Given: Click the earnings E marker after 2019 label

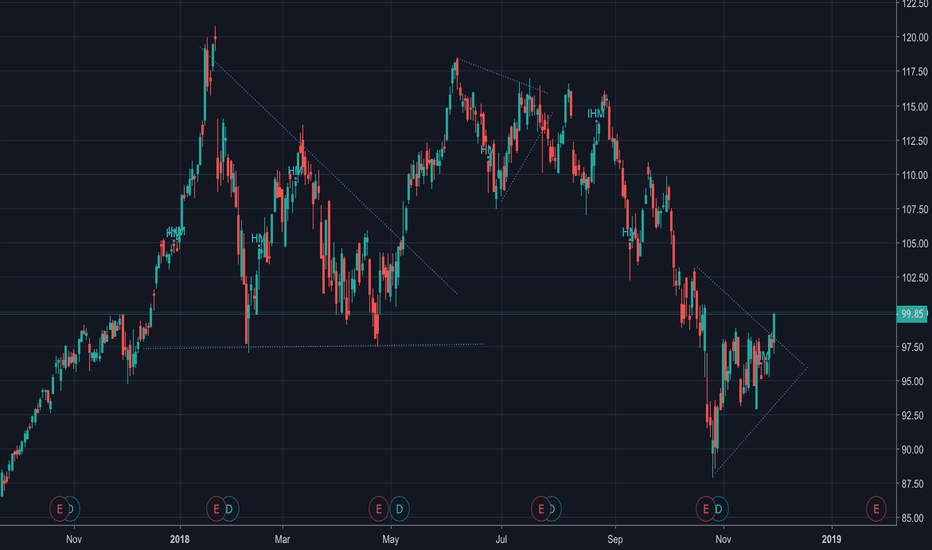Looking at the screenshot, I should 876,509.
